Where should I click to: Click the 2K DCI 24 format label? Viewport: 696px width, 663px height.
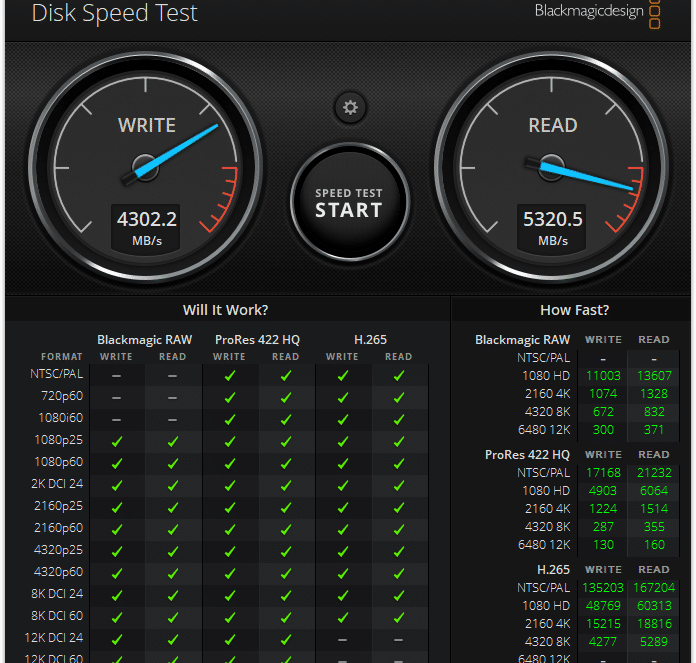(57, 484)
